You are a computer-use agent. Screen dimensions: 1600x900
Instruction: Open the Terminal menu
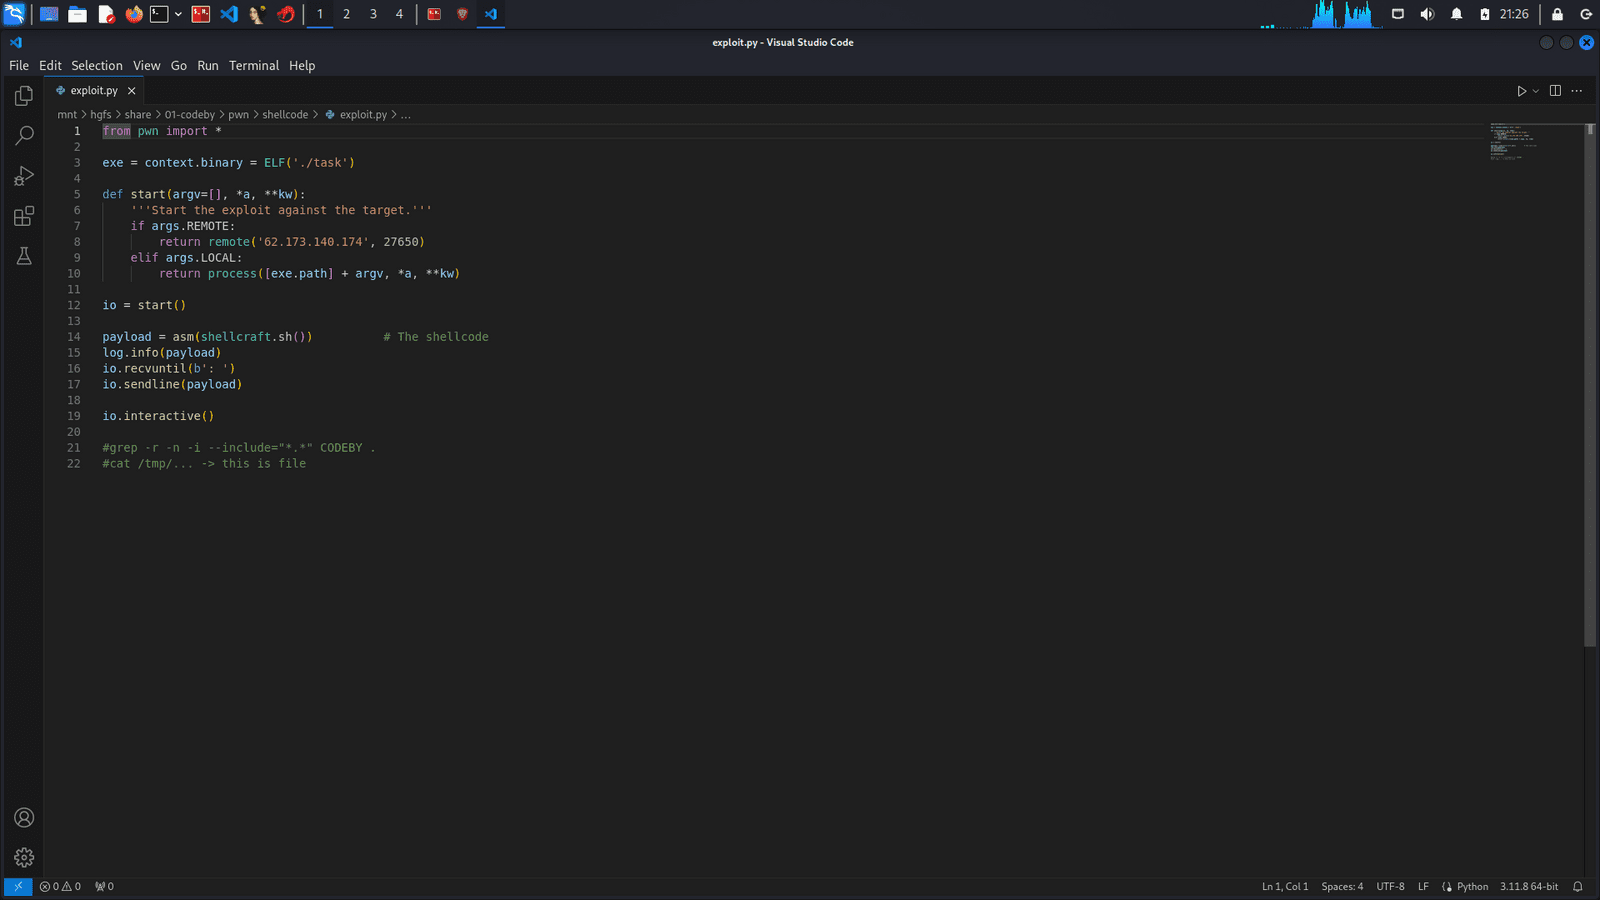254,66
